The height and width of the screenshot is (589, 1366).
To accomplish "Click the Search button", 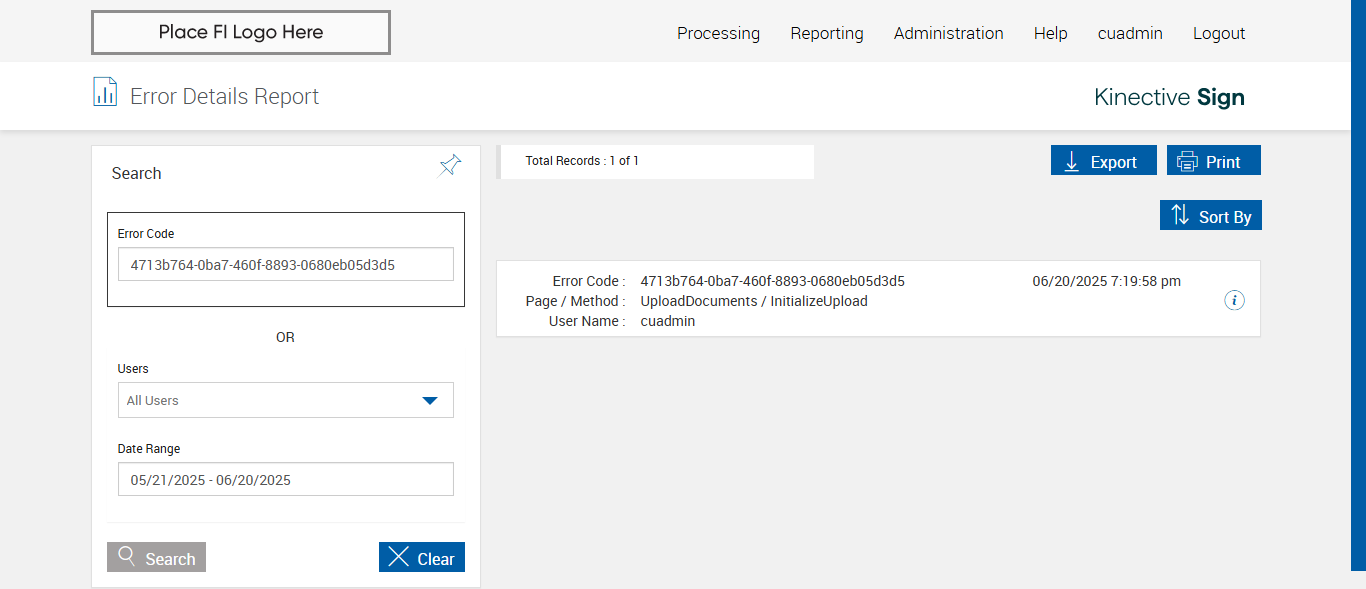I will 156,558.
